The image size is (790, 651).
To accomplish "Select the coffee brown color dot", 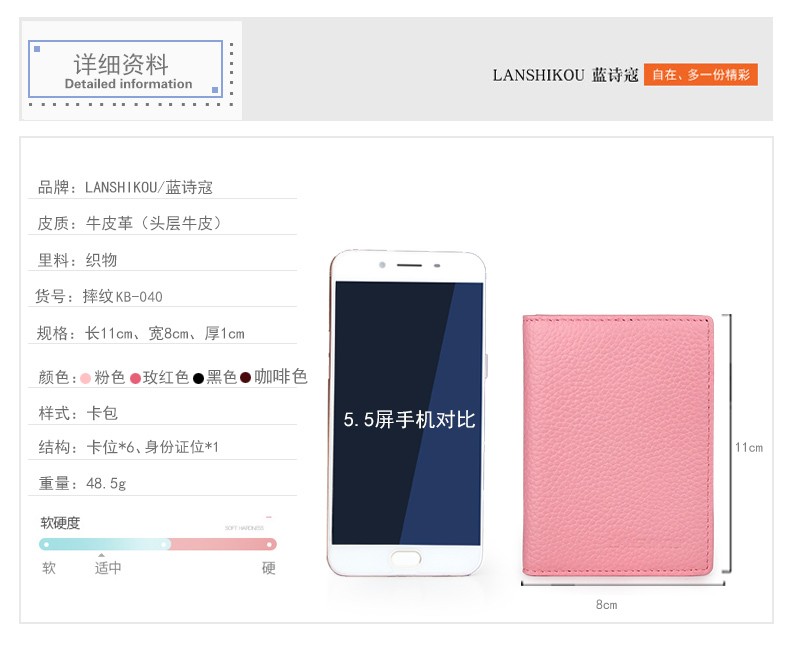I will tap(245, 378).
